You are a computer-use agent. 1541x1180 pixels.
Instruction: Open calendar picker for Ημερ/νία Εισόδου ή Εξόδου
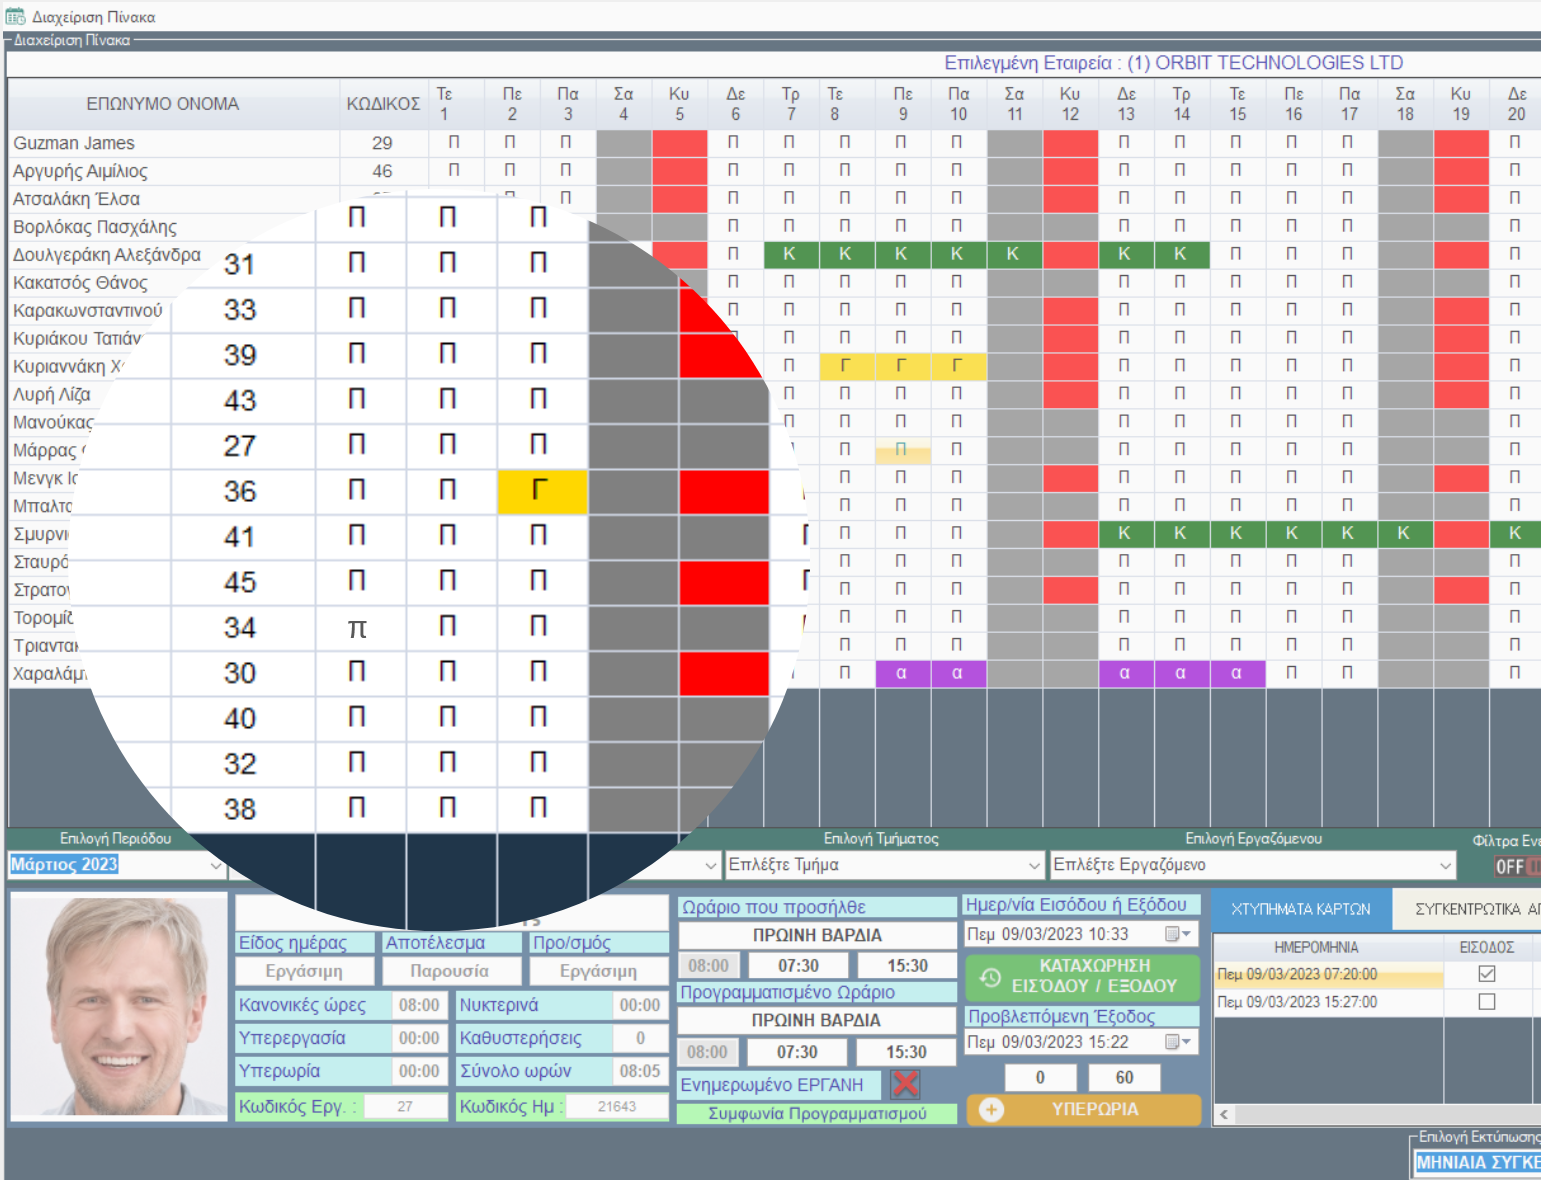(1177, 934)
